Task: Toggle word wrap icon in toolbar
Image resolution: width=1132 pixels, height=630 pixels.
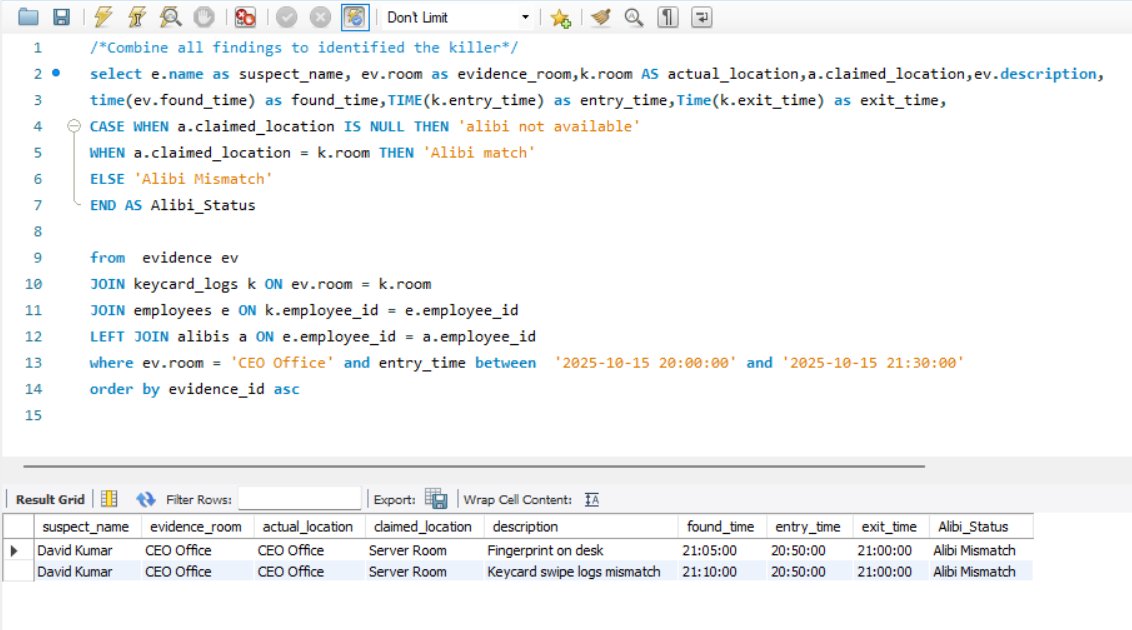Action: 702,17
